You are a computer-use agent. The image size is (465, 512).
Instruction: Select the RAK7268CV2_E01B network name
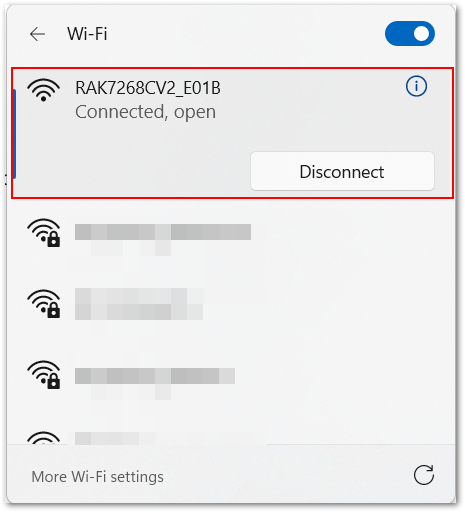[x=148, y=88]
